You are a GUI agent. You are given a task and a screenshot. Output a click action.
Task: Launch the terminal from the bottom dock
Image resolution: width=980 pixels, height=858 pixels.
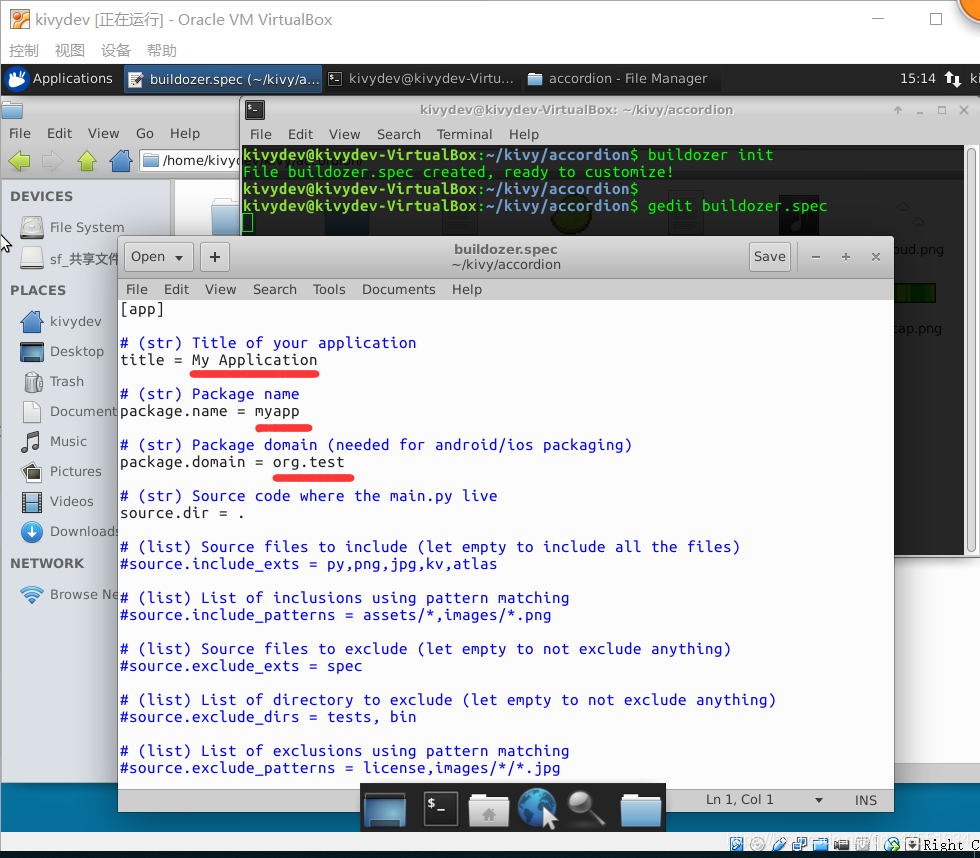[440, 810]
